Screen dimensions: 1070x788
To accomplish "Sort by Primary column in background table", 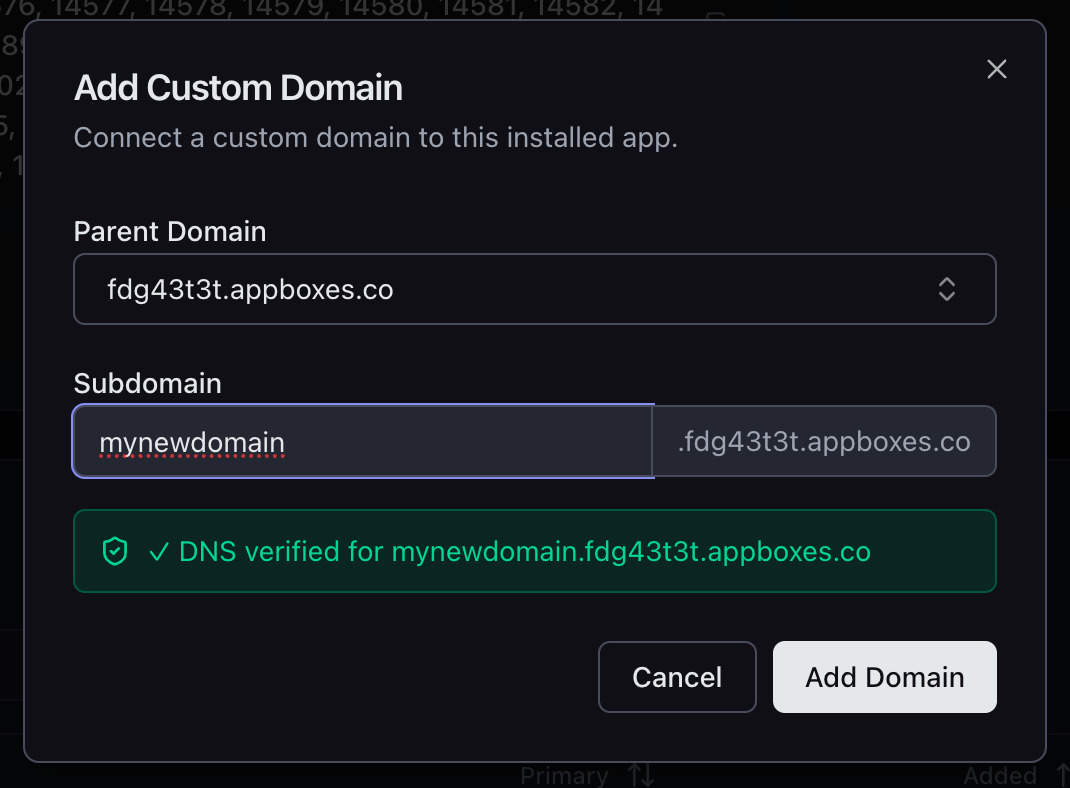I will (587, 776).
